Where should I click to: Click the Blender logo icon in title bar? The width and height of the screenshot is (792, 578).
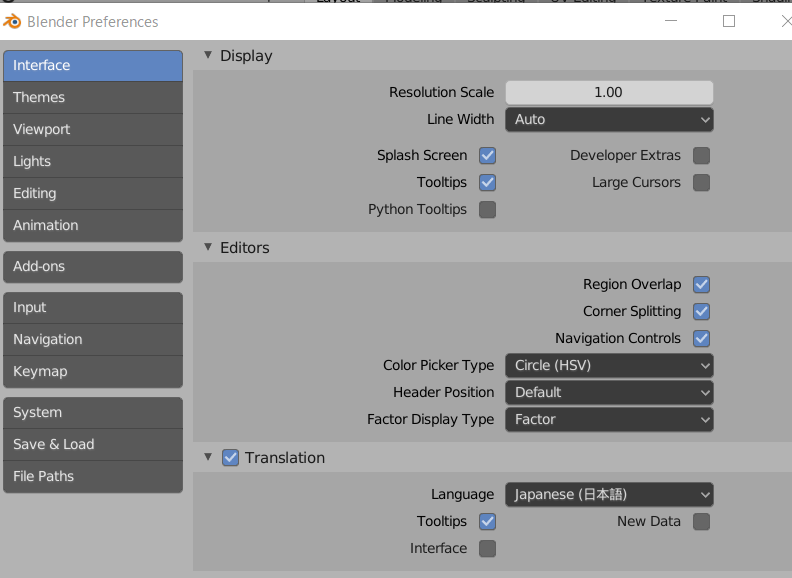[x=12, y=22]
